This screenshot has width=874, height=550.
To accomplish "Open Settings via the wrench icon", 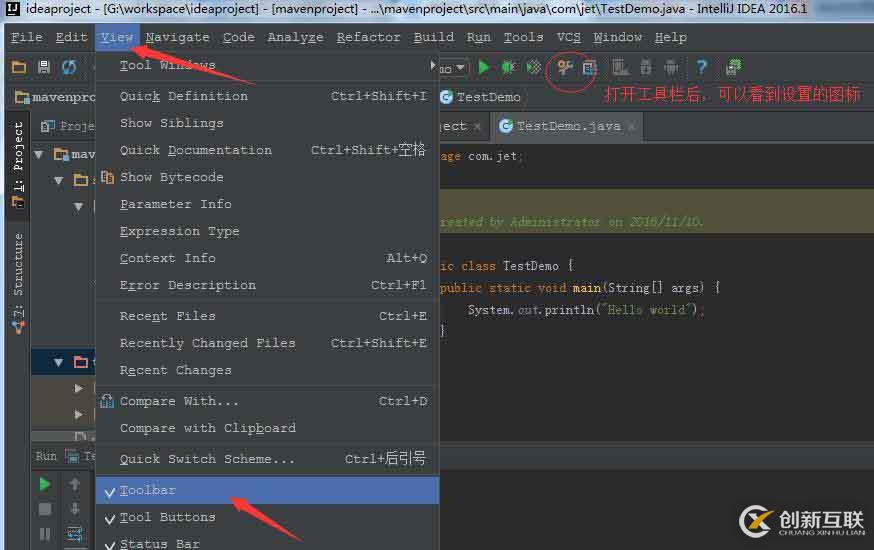I will pos(565,68).
